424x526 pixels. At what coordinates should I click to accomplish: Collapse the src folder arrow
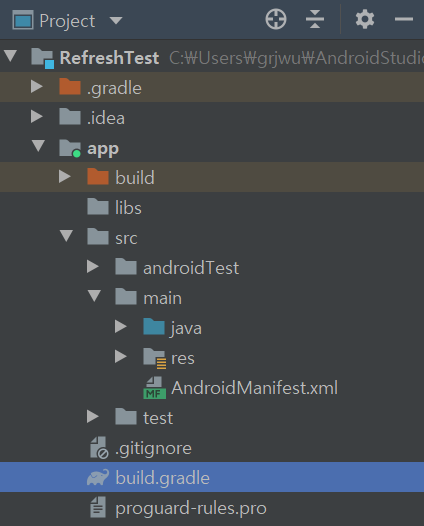coord(66,235)
